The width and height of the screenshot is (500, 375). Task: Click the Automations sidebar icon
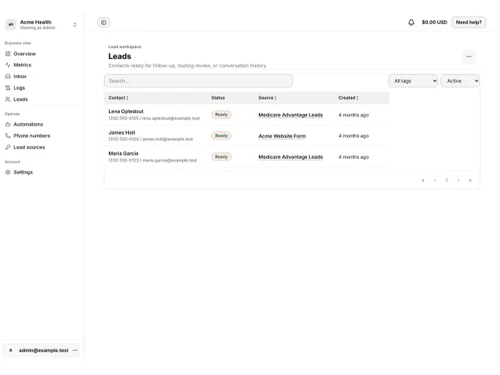[x=8, y=124]
